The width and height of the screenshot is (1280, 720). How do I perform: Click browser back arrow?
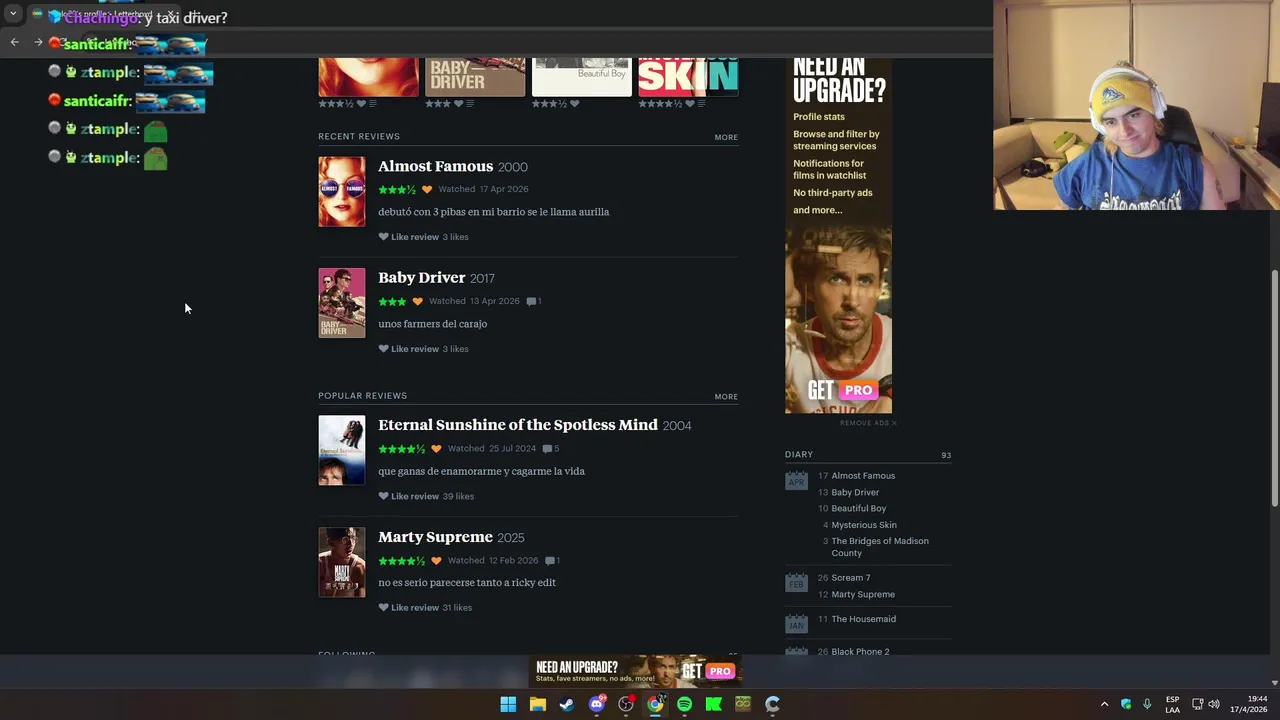14,42
